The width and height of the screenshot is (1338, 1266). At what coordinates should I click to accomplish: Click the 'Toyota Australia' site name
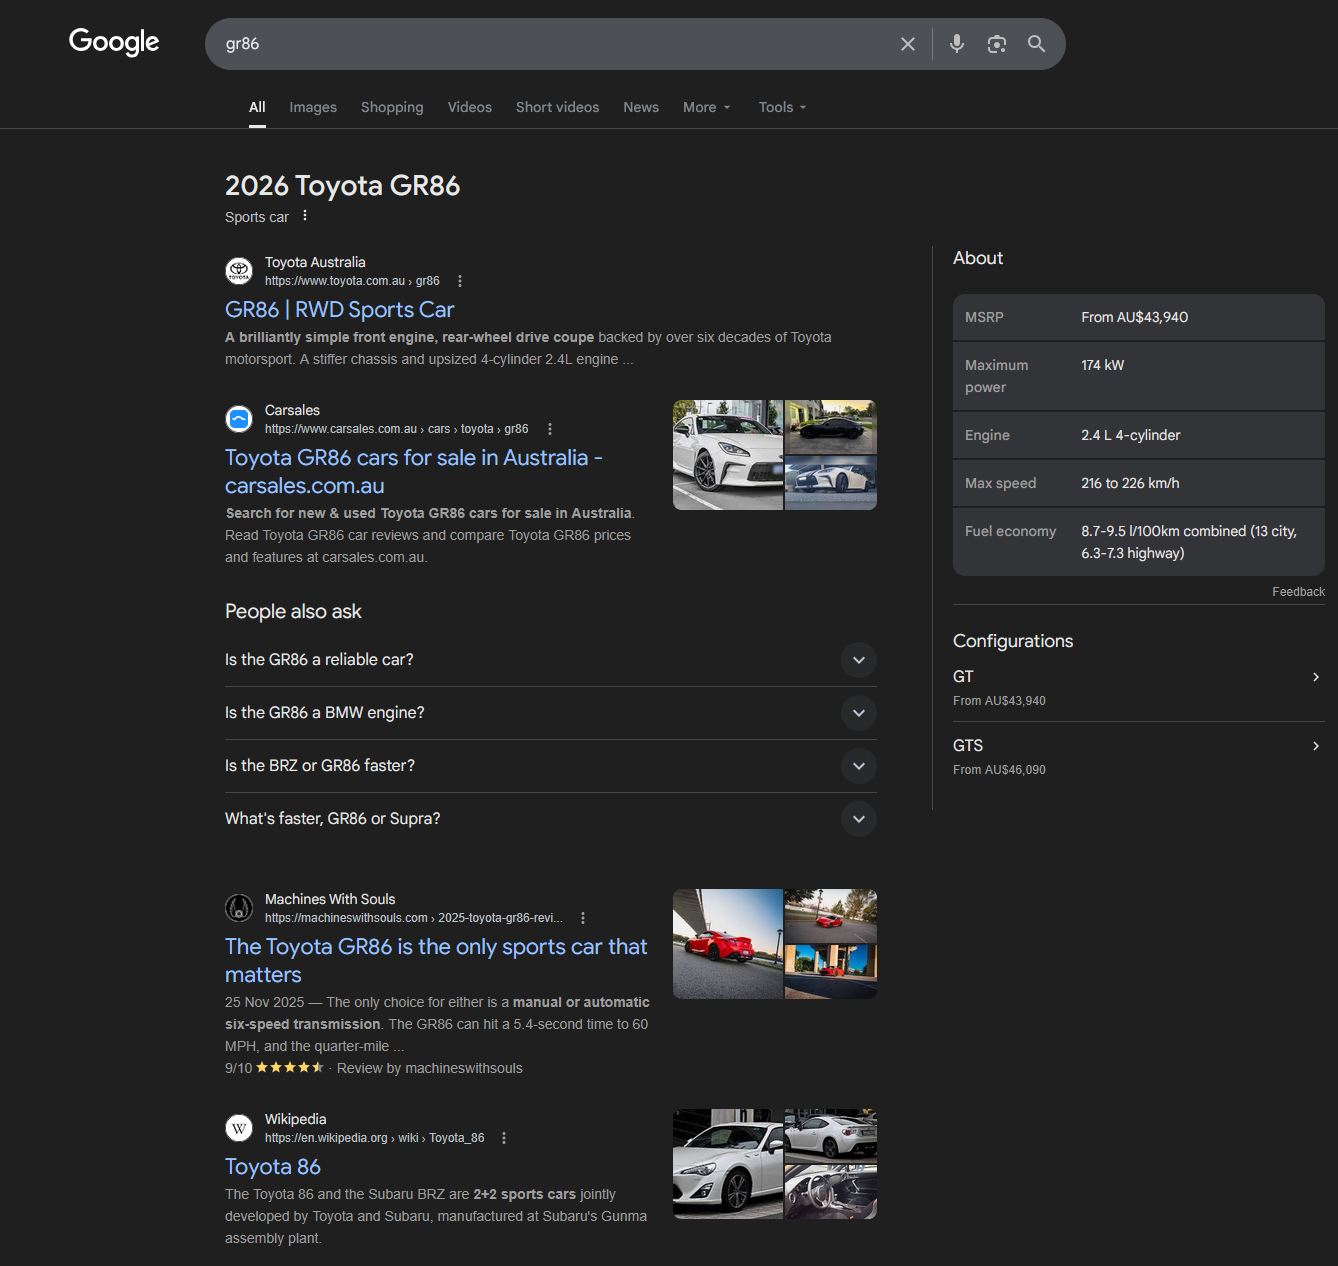[315, 262]
